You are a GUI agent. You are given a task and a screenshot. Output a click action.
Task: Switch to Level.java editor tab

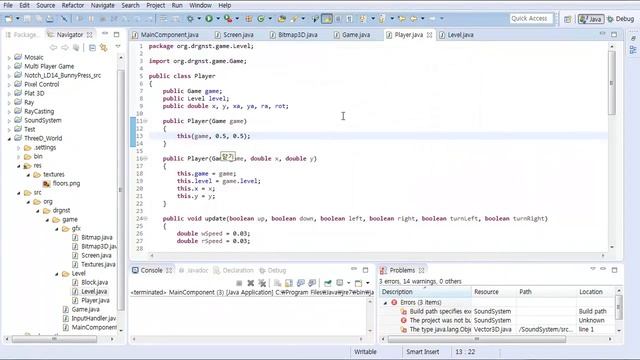click(456, 35)
